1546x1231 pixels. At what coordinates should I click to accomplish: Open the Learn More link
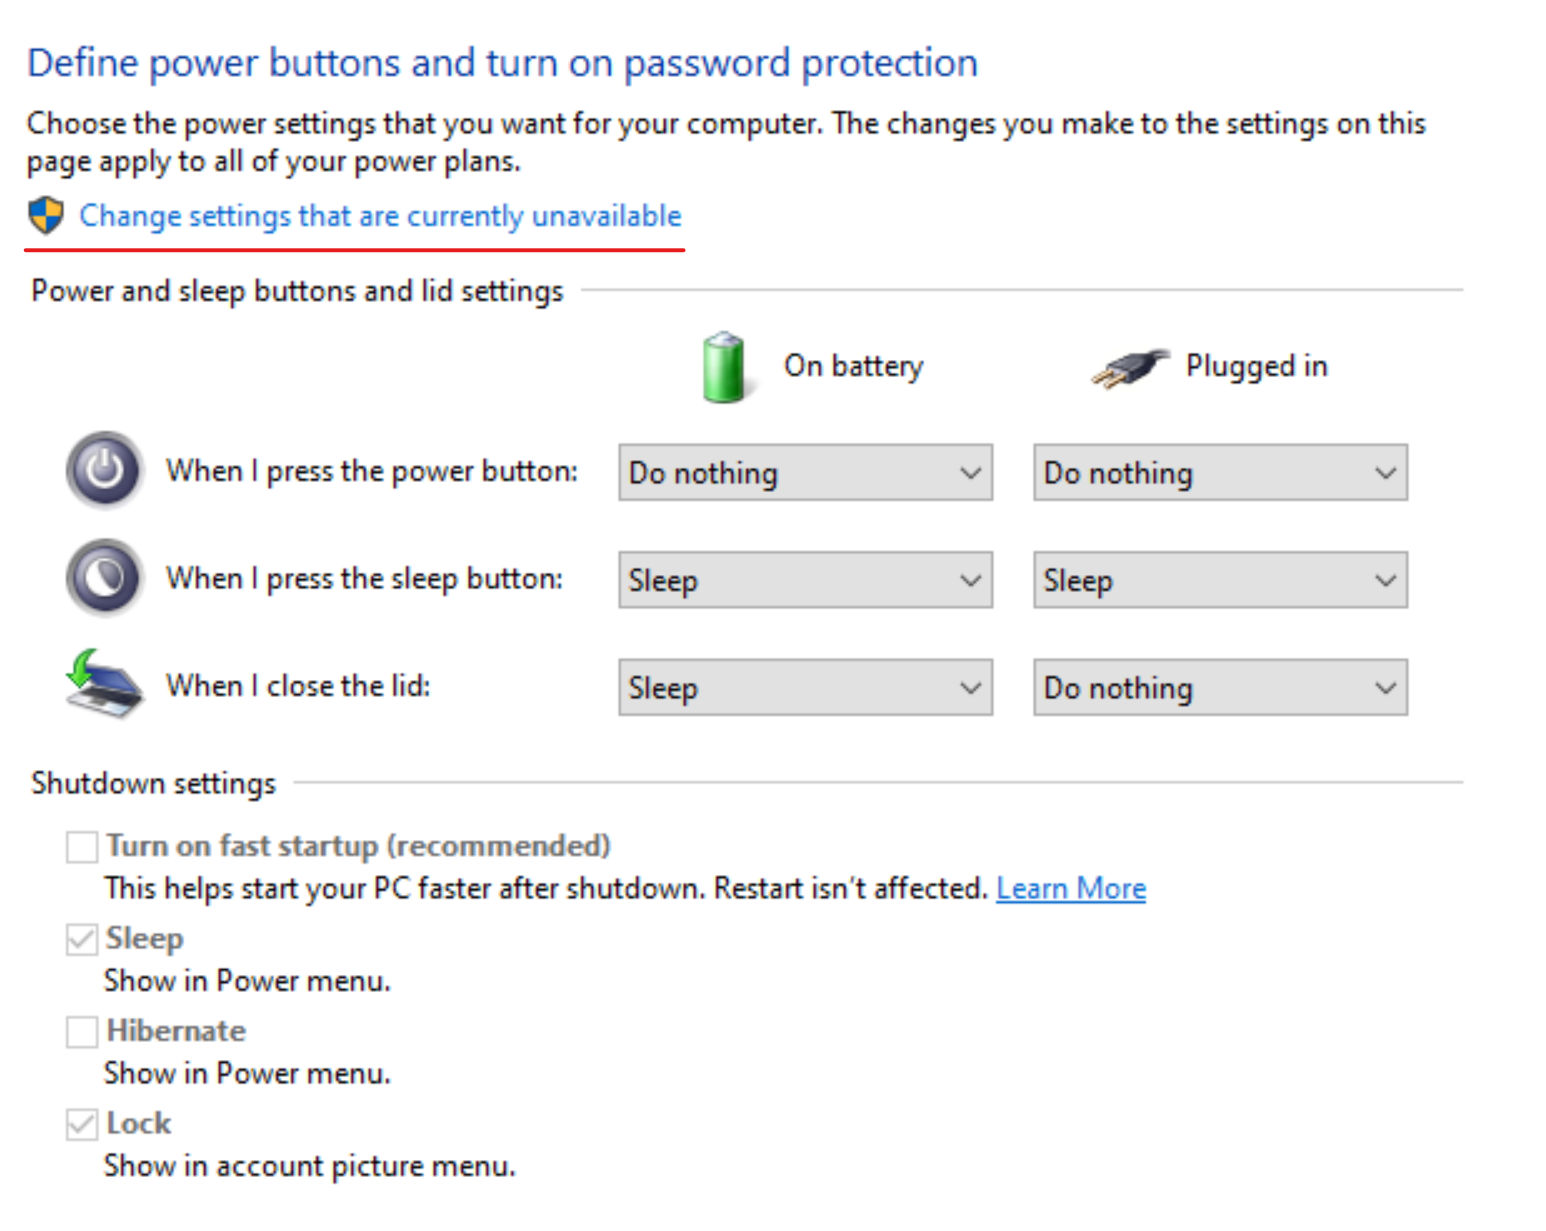[1070, 888]
